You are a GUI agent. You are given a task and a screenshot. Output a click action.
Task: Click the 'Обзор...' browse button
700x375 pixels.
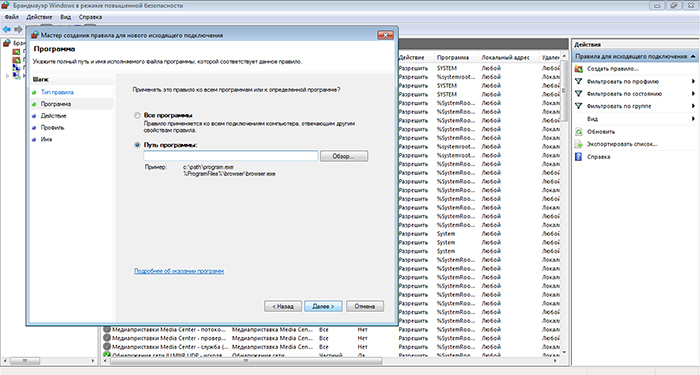(x=344, y=156)
